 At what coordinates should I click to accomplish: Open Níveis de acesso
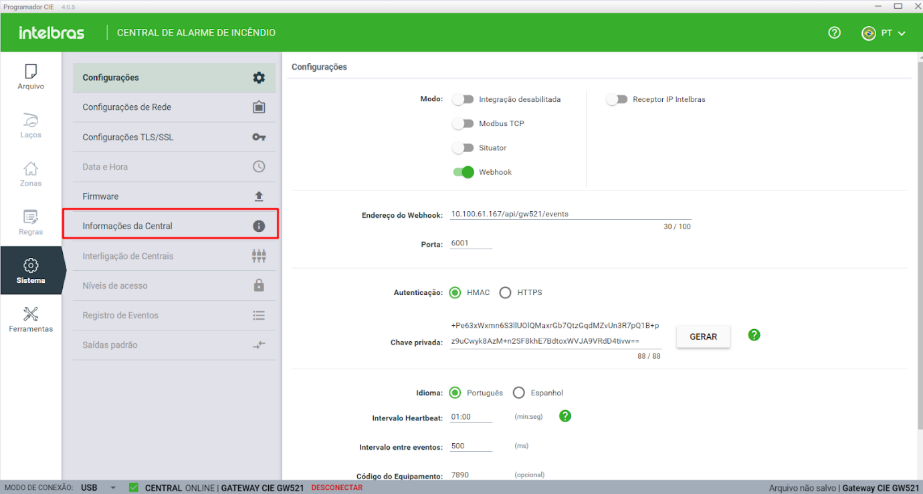[x=174, y=286]
